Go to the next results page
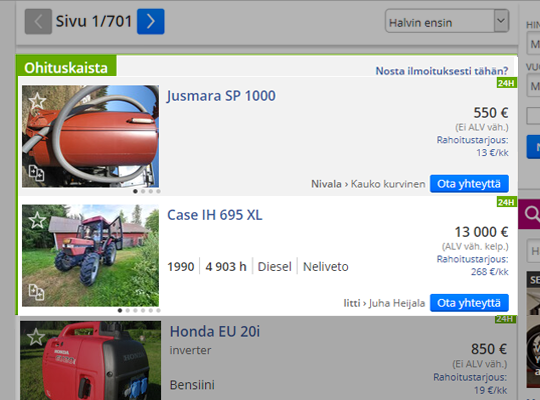The height and width of the screenshot is (400, 540). point(150,21)
